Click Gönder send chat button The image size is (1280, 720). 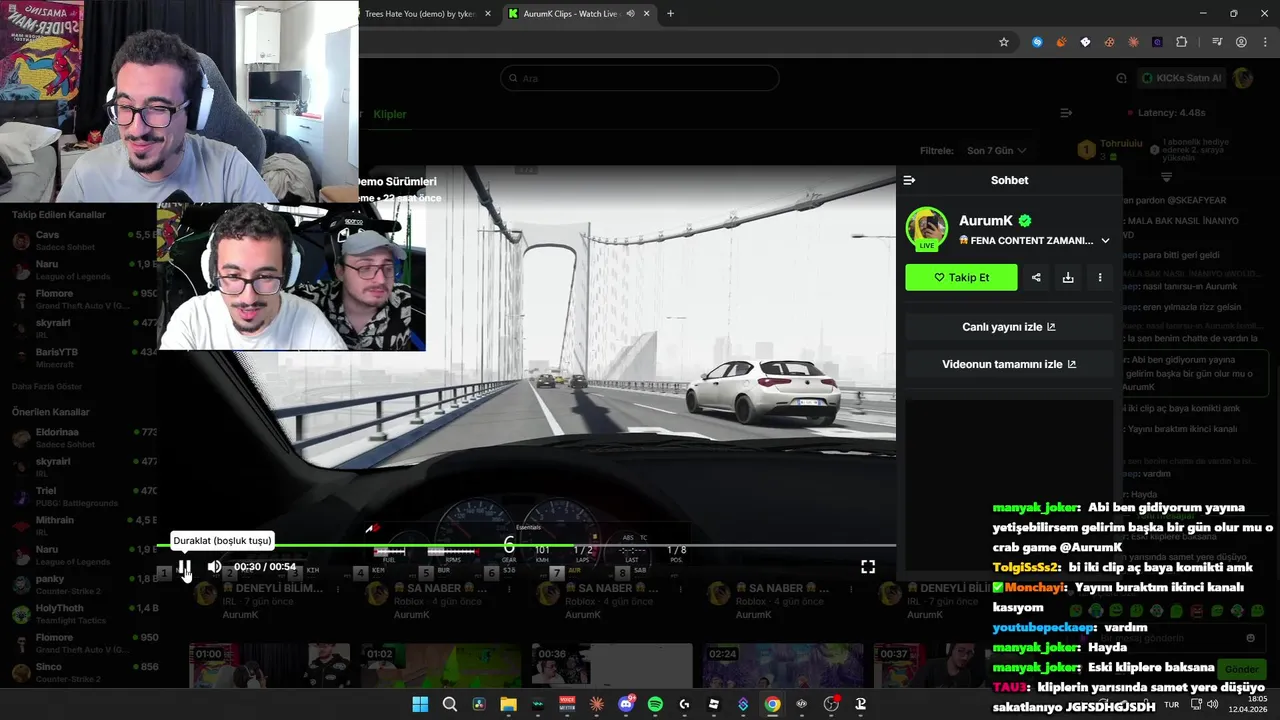point(1241,669)
